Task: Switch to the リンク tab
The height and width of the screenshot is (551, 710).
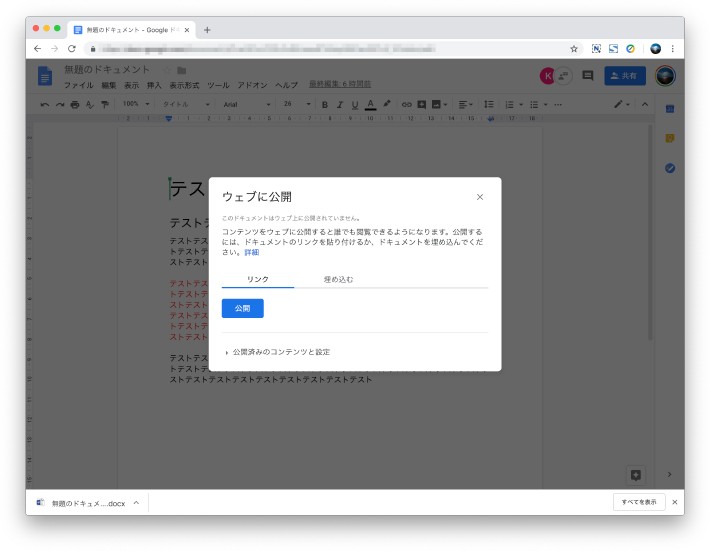Action: pos(258,279)
